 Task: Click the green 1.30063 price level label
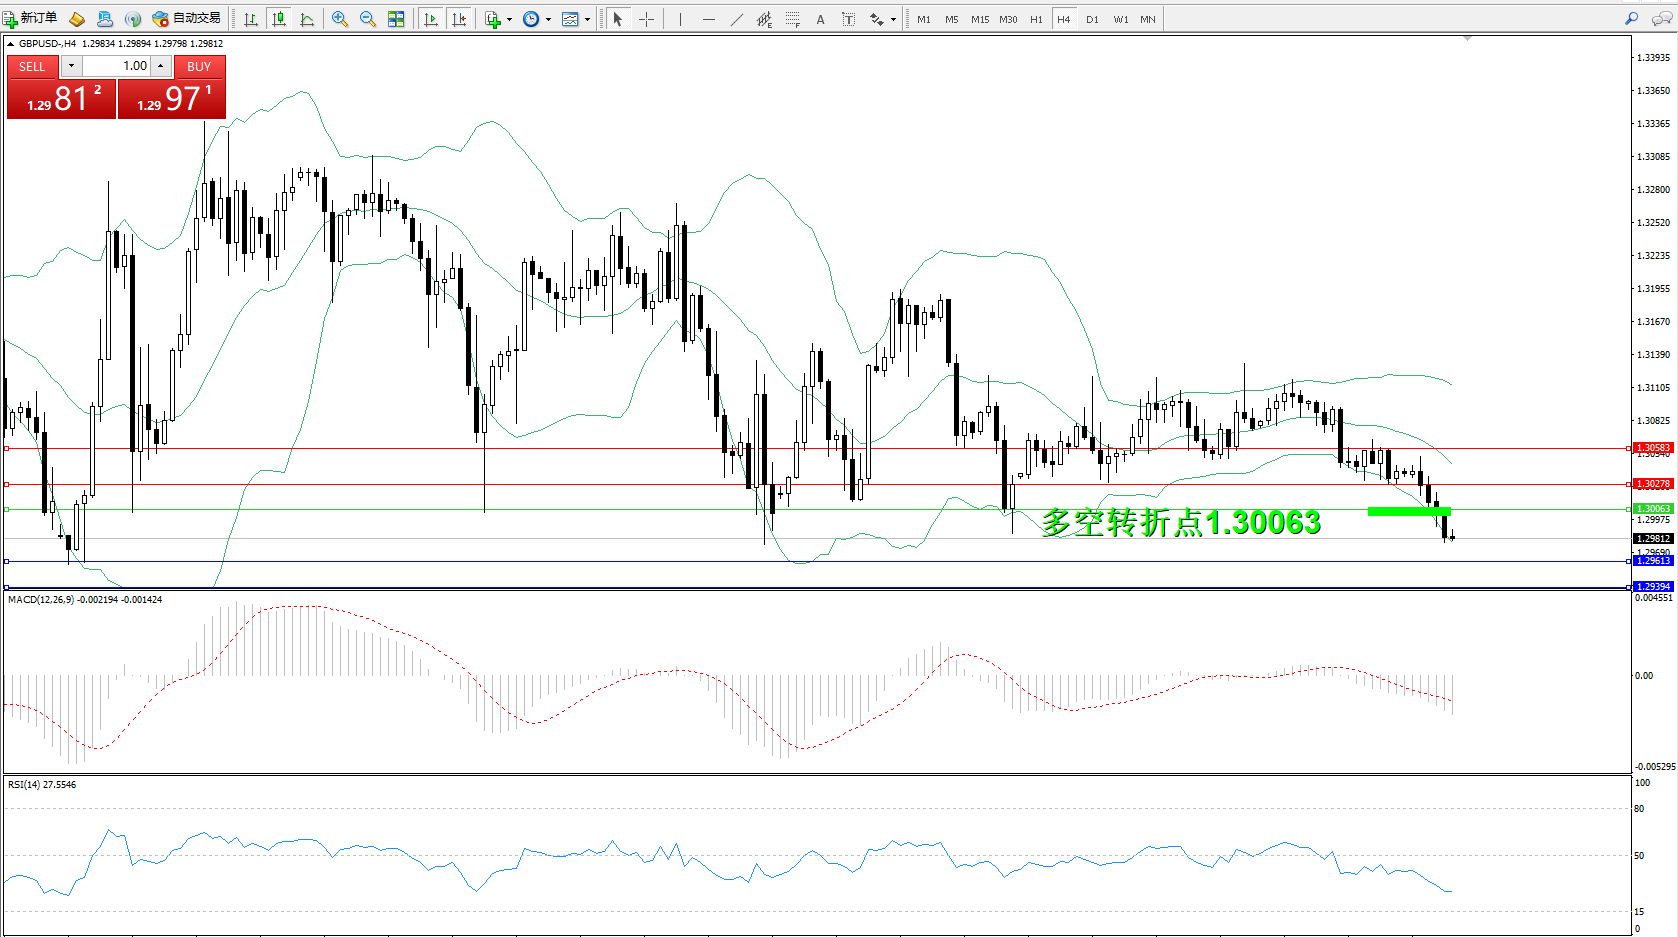1652,509
